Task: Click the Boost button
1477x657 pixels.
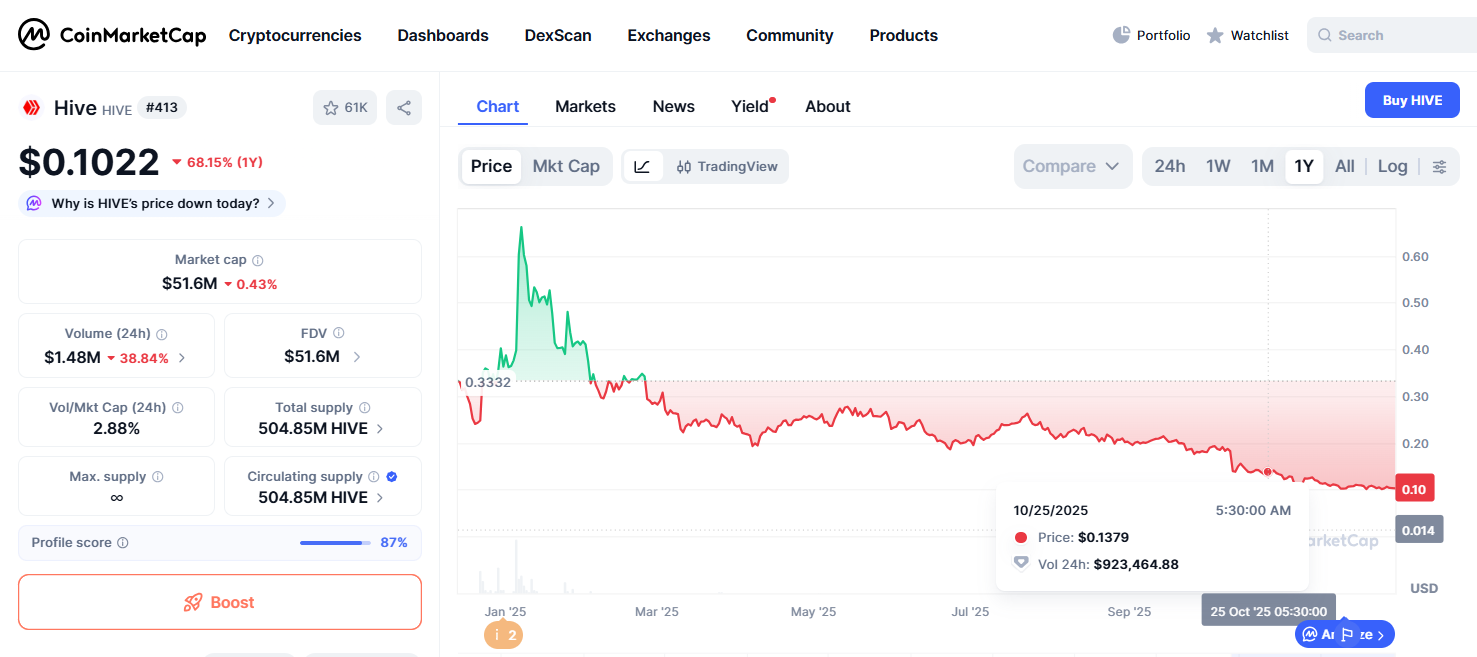Action: click(219, 602)
